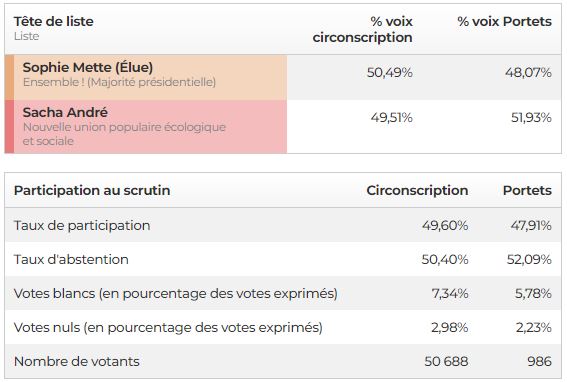Select the 51,93% Portets value for Sacha André
The height and width of the screenshot is (382, 567).
(531, 118)
